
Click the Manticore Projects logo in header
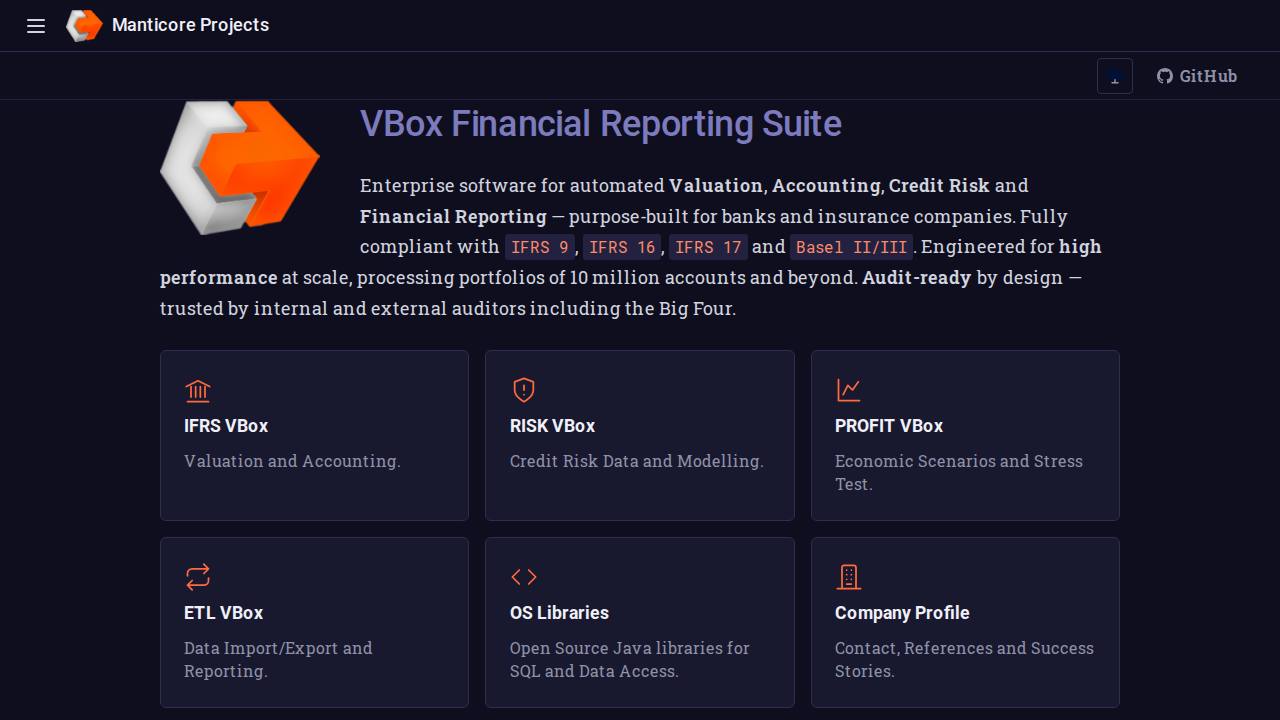[x=84, y=26]
